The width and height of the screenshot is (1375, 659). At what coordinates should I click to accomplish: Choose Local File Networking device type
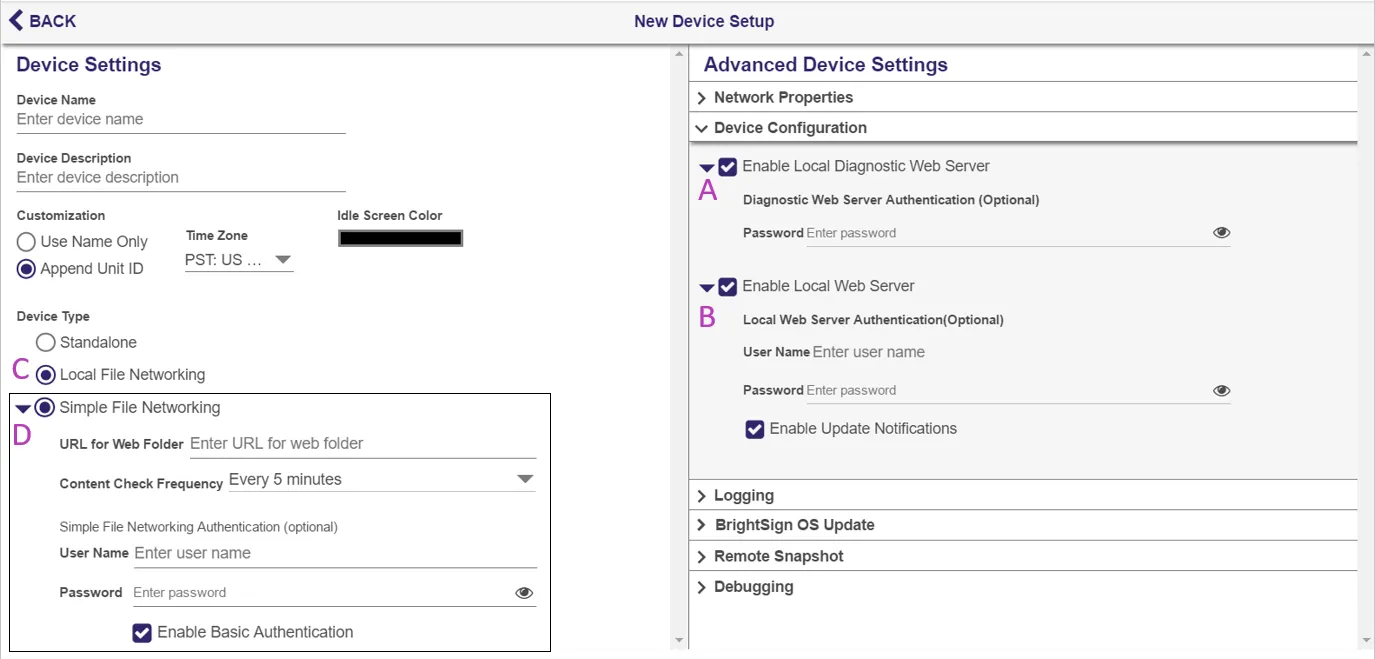pyautogui.click(x=45, y=375)
